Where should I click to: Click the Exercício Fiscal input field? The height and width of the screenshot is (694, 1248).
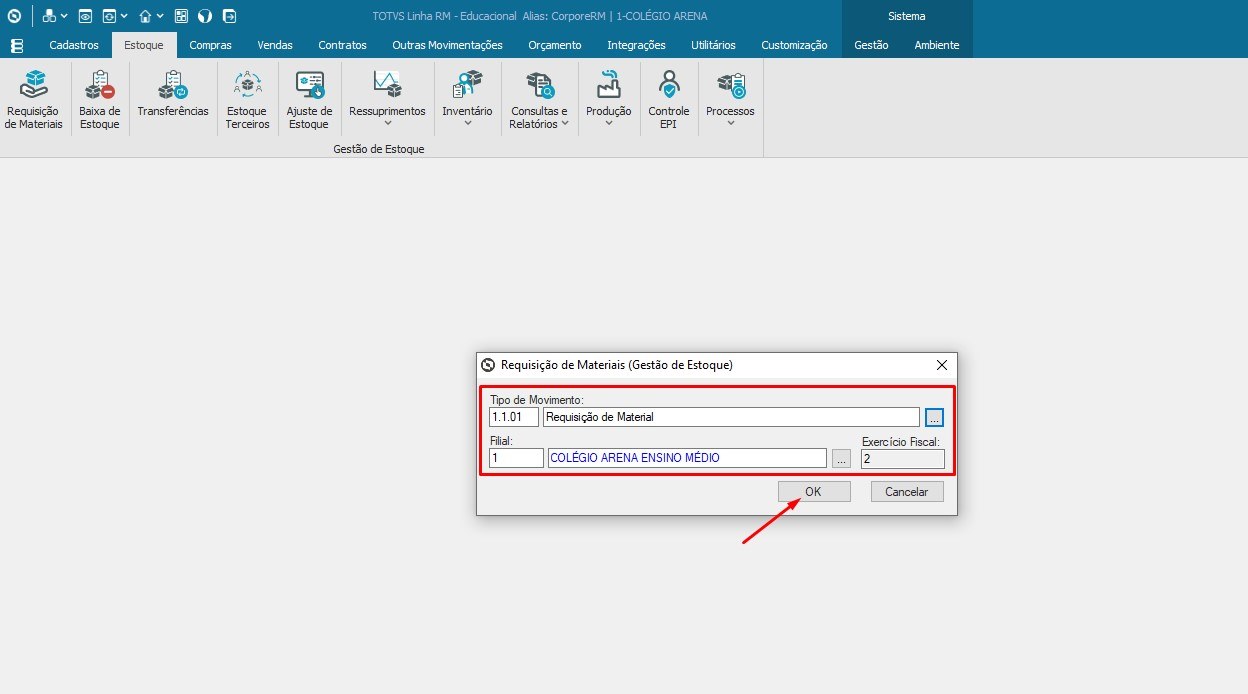(900, 458)
